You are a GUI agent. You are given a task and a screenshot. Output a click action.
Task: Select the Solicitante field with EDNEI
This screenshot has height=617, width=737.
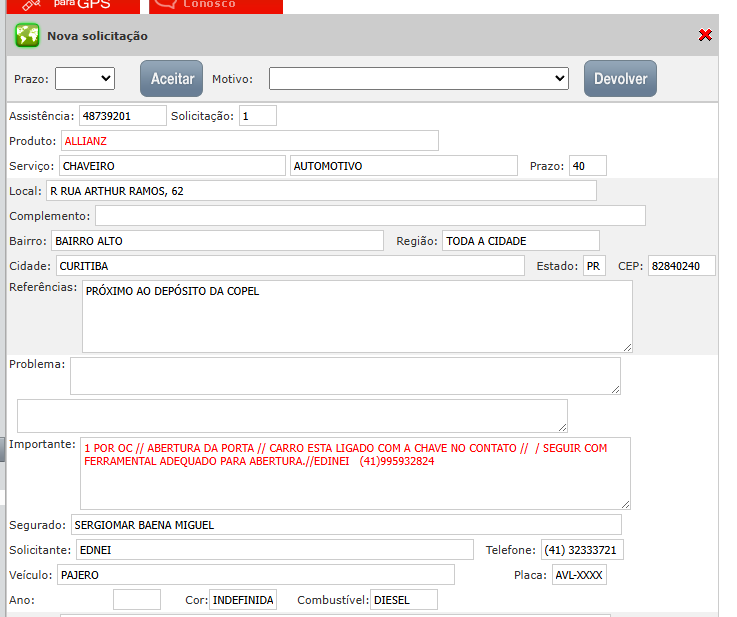[275, 549]
